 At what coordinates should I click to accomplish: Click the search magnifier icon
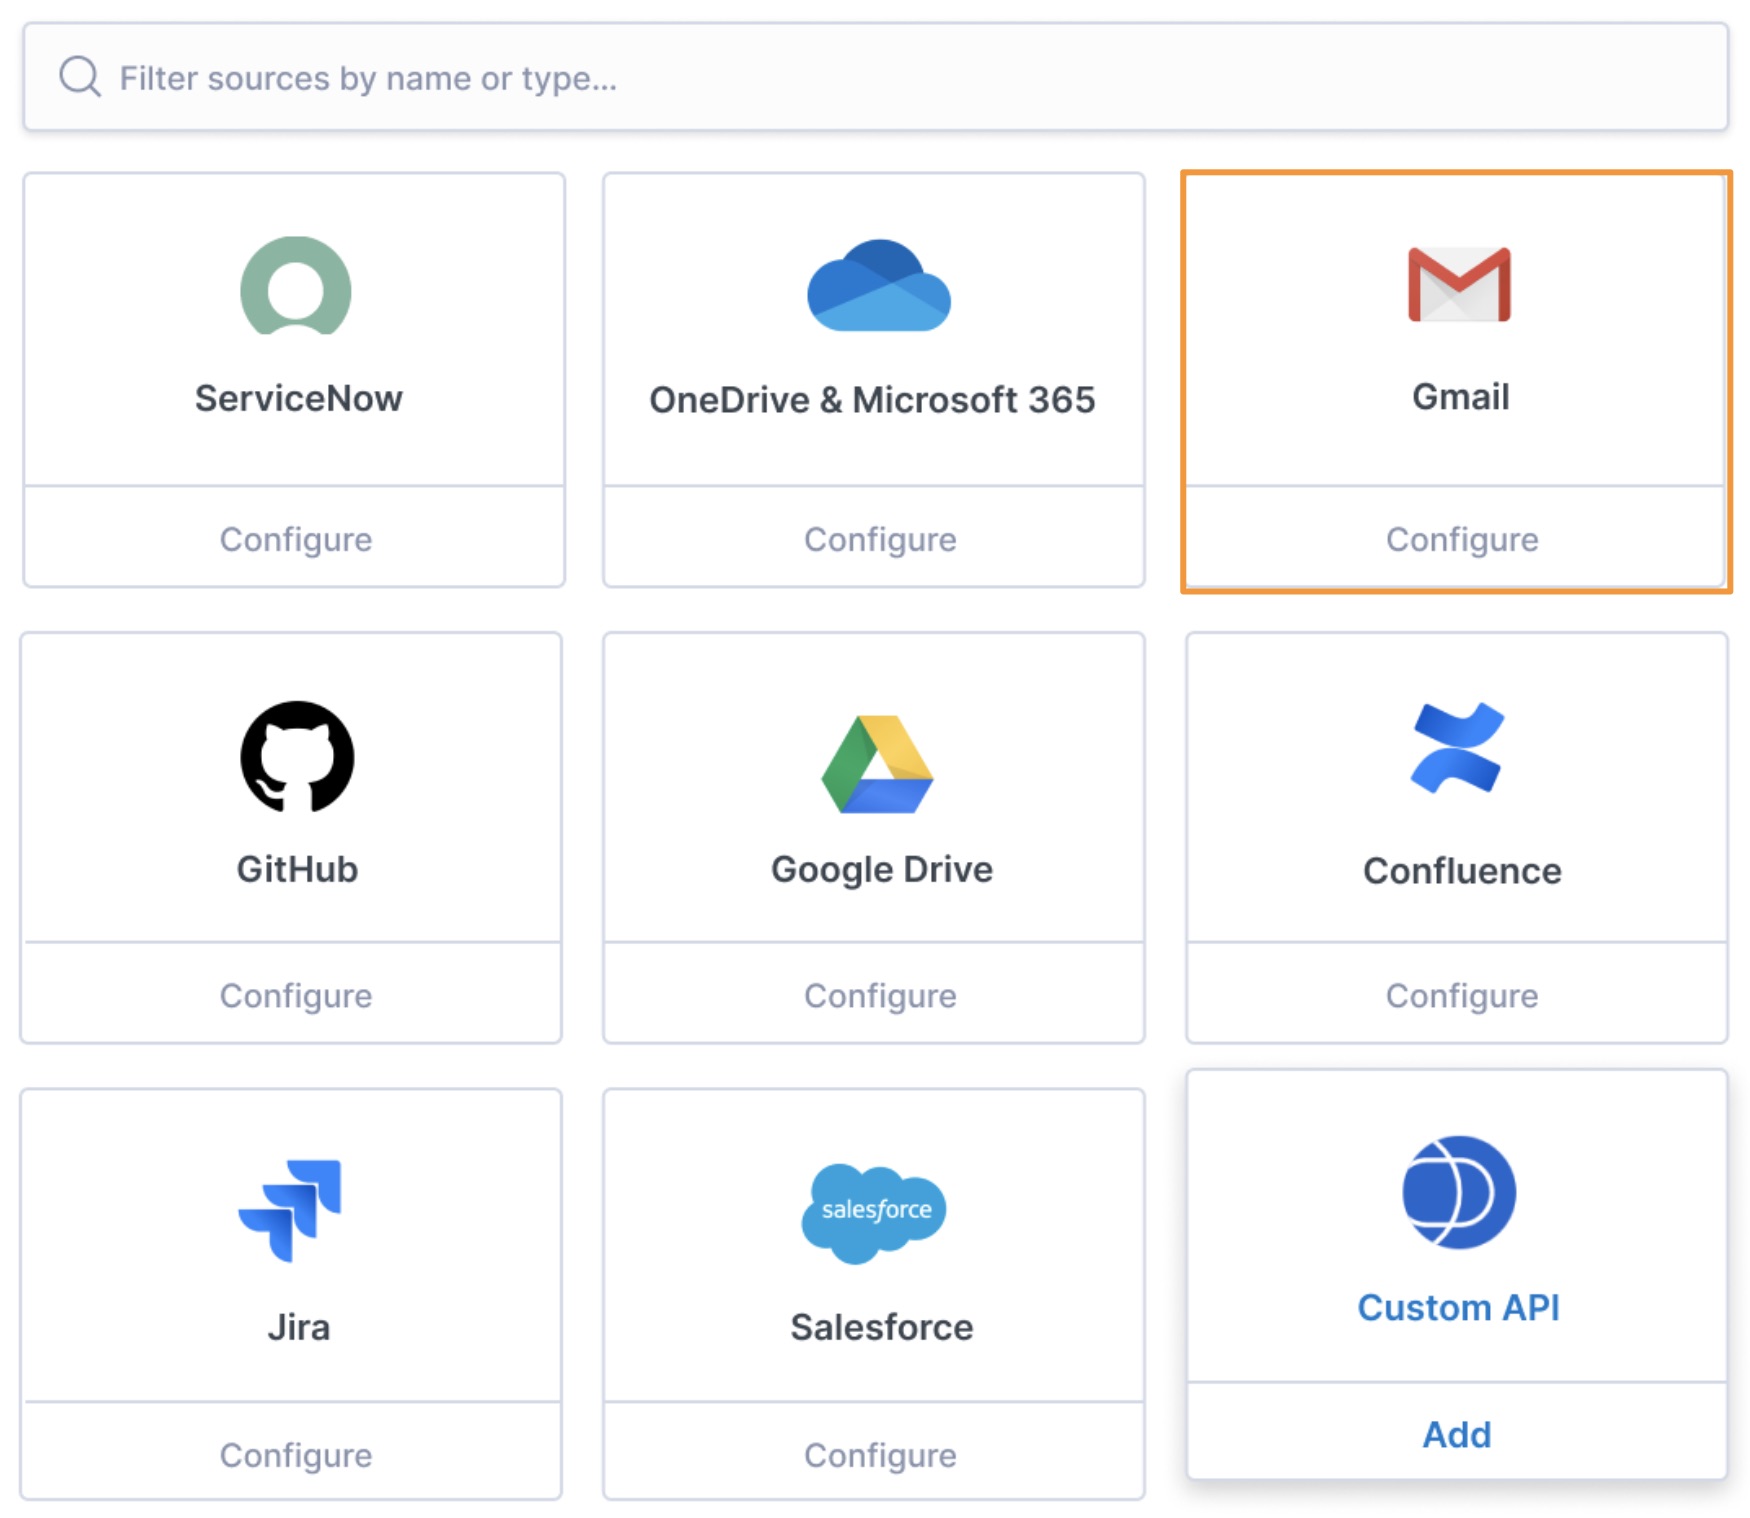[80, 77]
